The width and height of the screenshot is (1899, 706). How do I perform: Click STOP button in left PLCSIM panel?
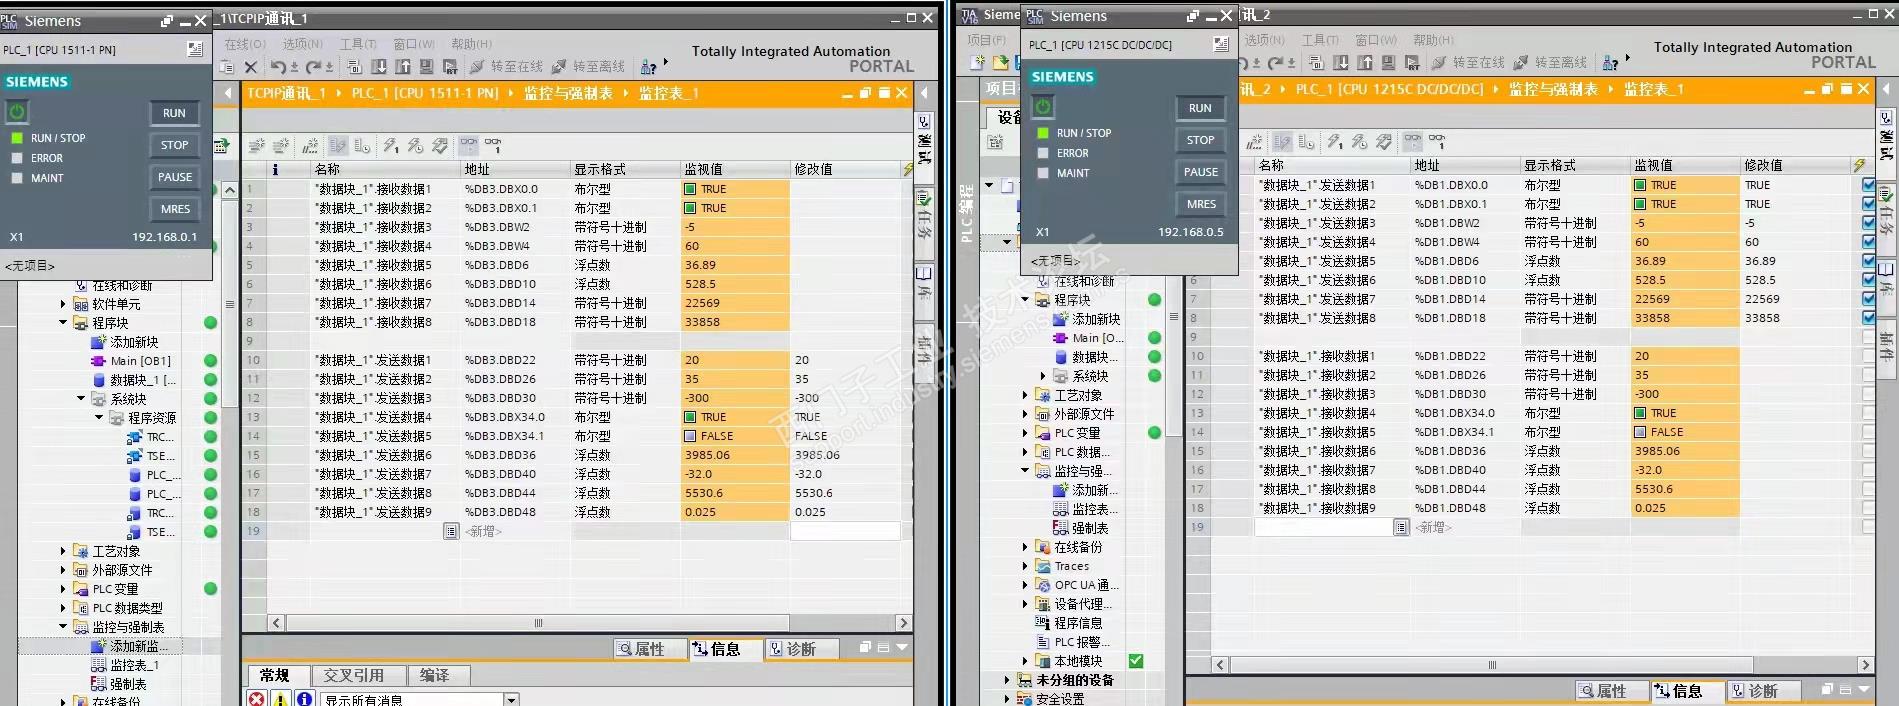pos(174,145)
